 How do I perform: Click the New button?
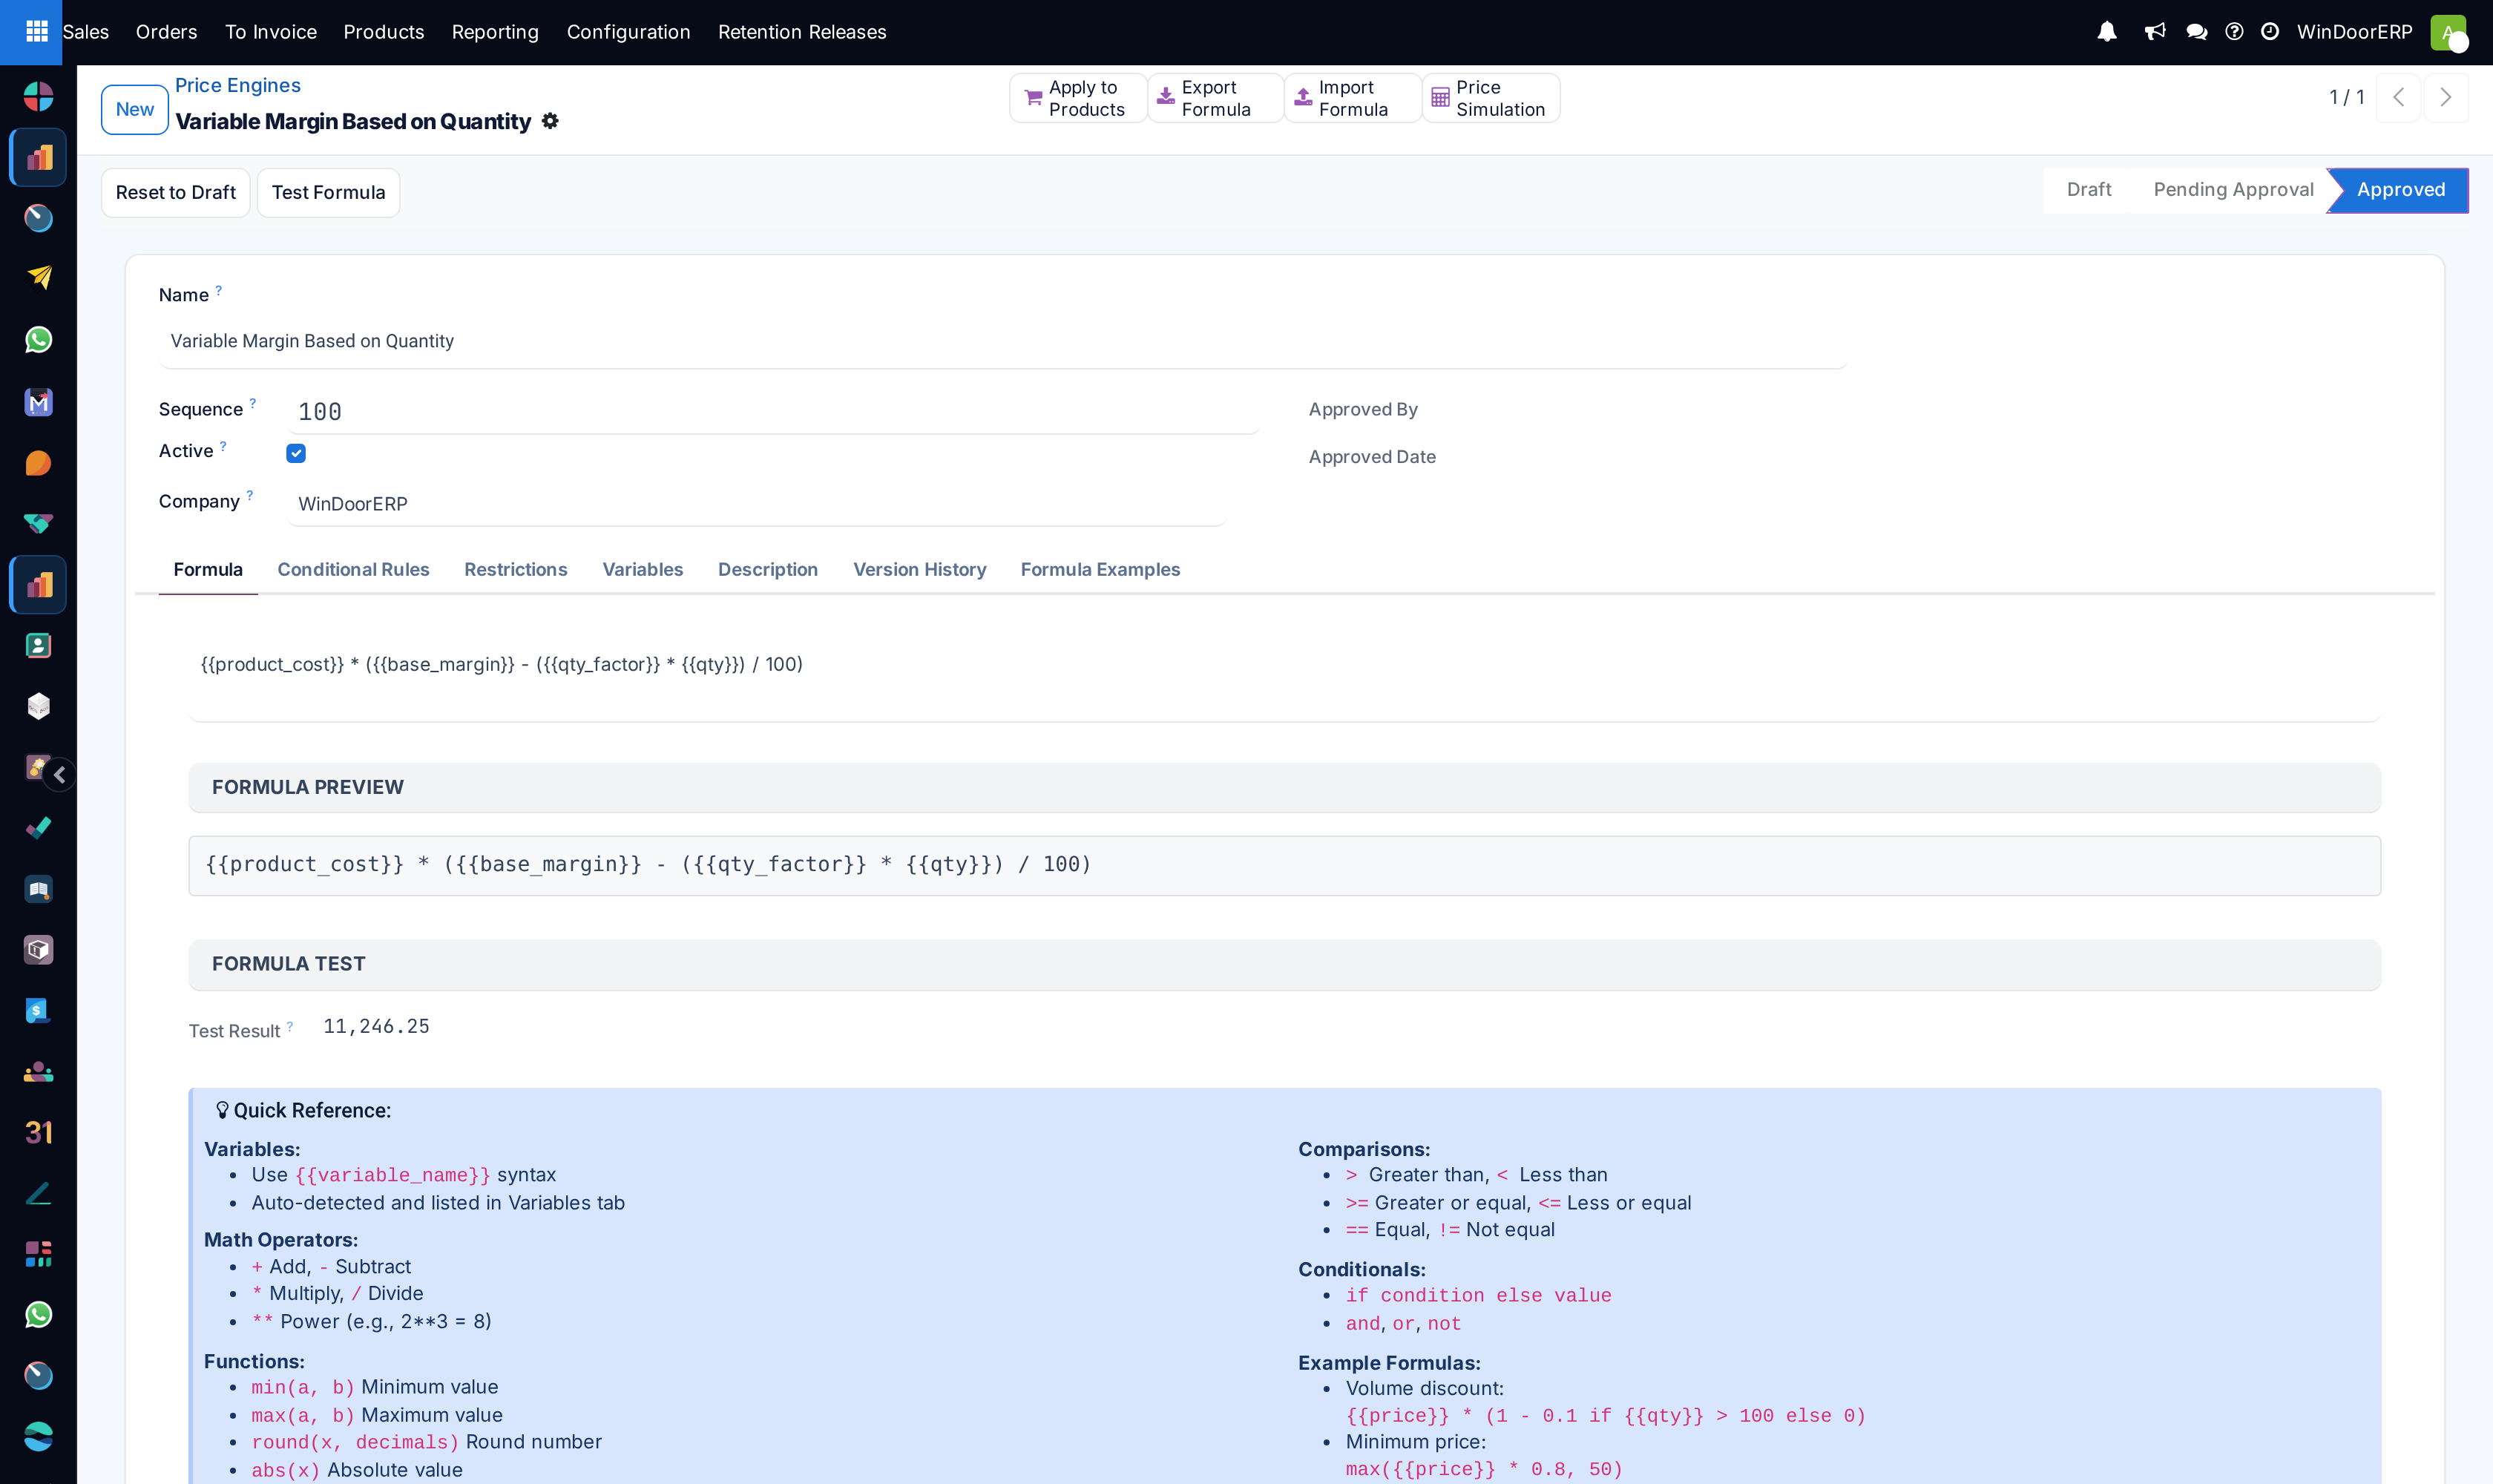[135, 109]
